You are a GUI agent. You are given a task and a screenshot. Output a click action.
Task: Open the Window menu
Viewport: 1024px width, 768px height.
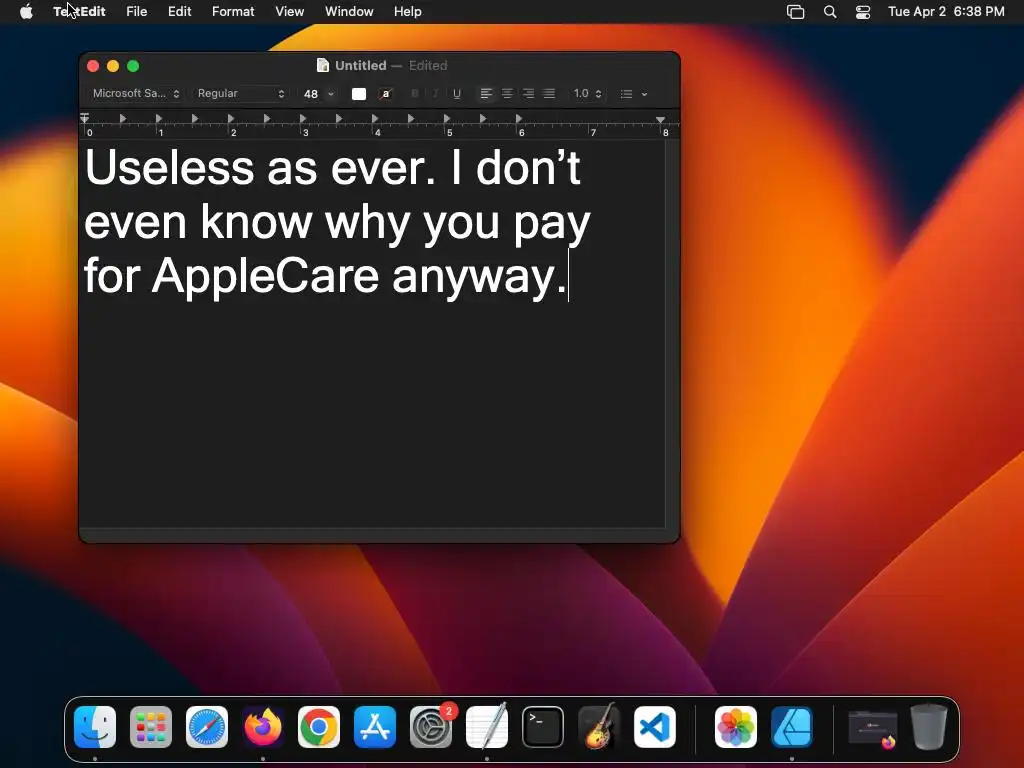349,12
